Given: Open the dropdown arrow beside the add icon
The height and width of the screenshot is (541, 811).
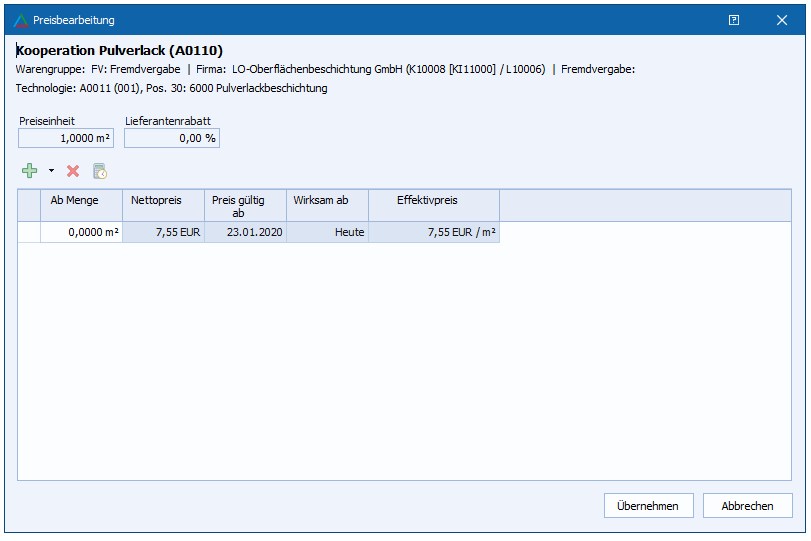Looking at the screenshot, I should click(51, 171).
